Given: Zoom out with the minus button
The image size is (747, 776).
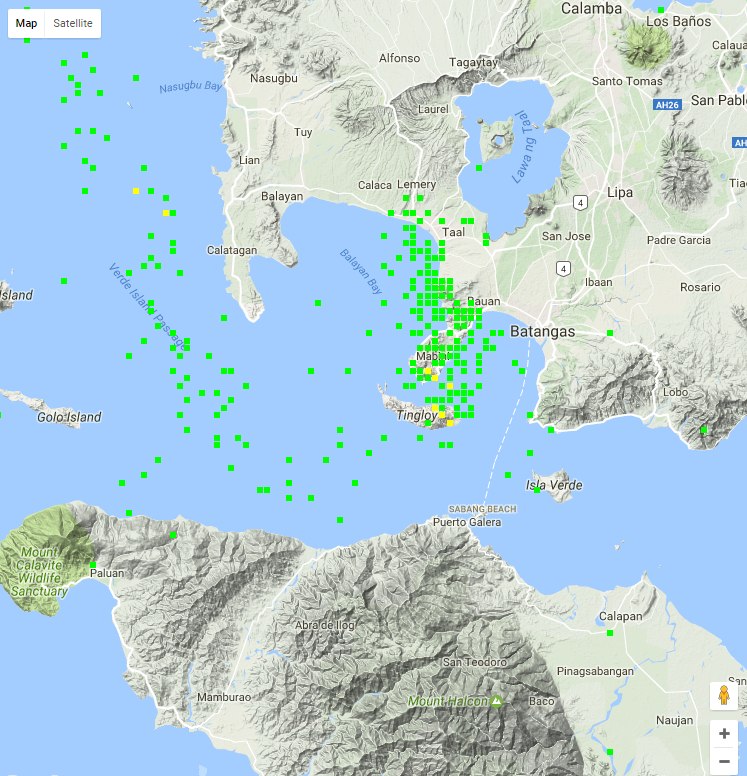Looking at the screenshot, I should [x=723, y=761].
